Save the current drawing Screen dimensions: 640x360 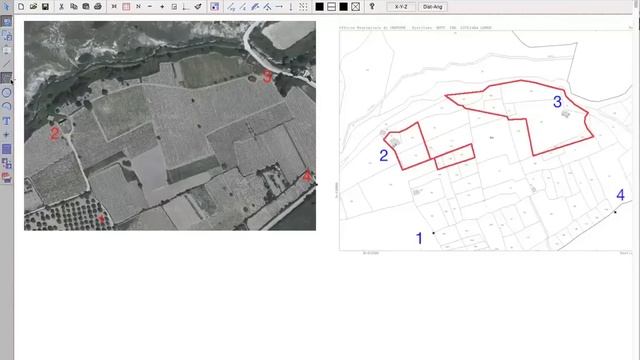point(45,7)
